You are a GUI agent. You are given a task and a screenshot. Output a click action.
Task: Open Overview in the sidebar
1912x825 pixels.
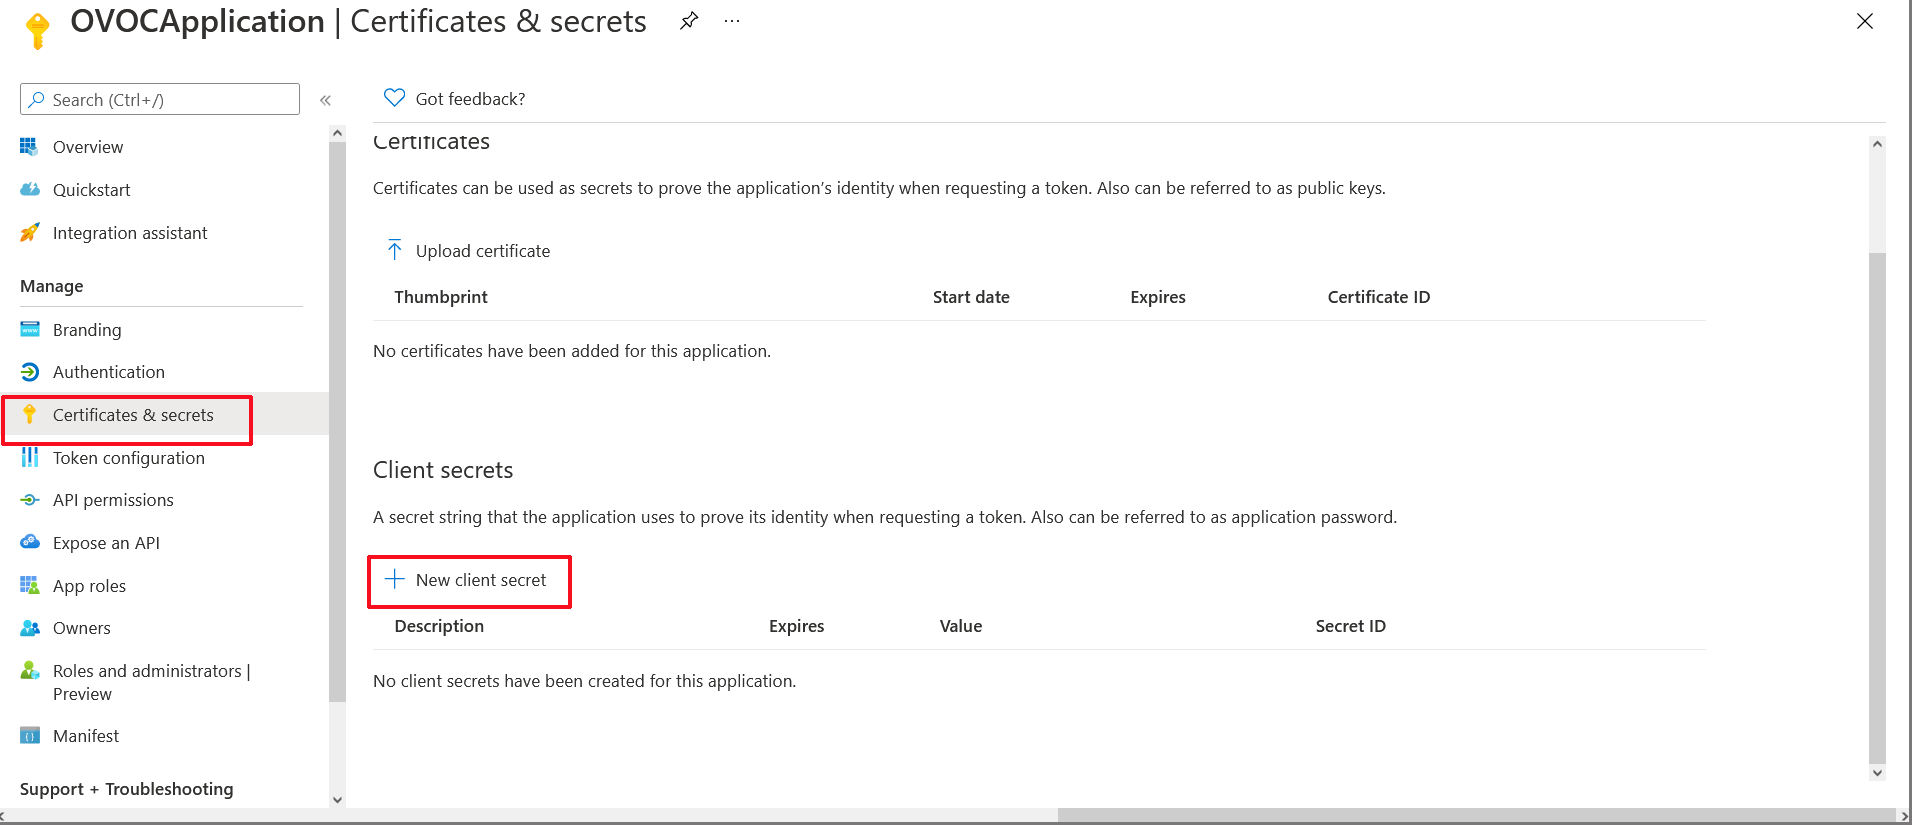[88, 147]
